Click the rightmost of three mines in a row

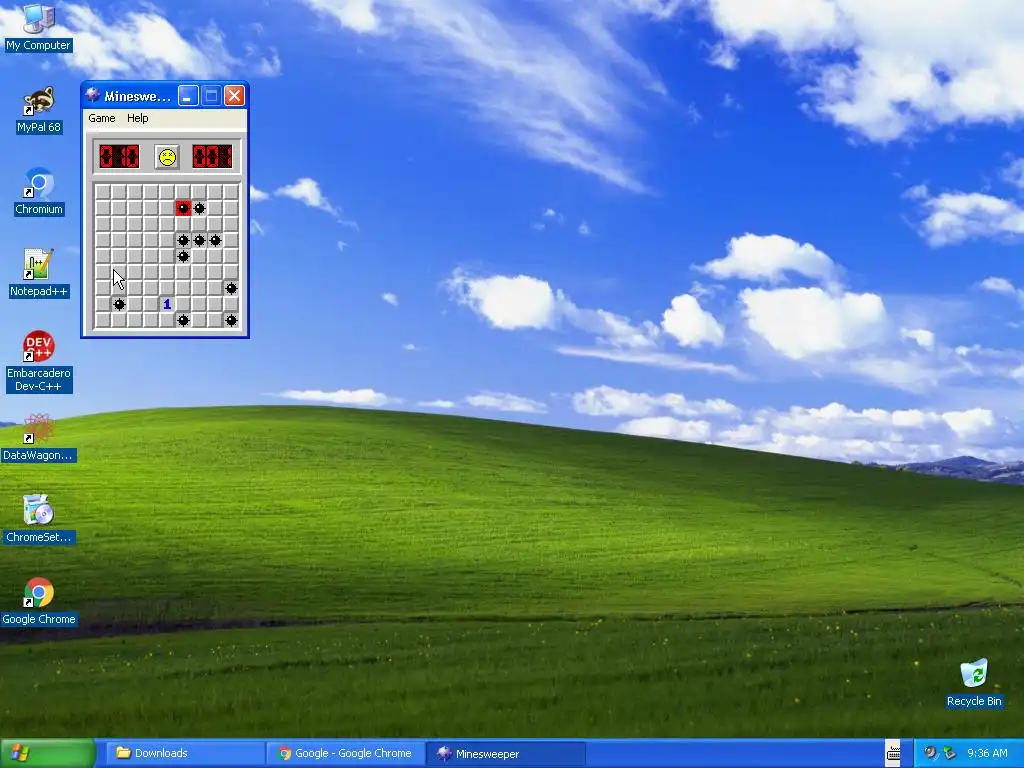click(216, 240)
